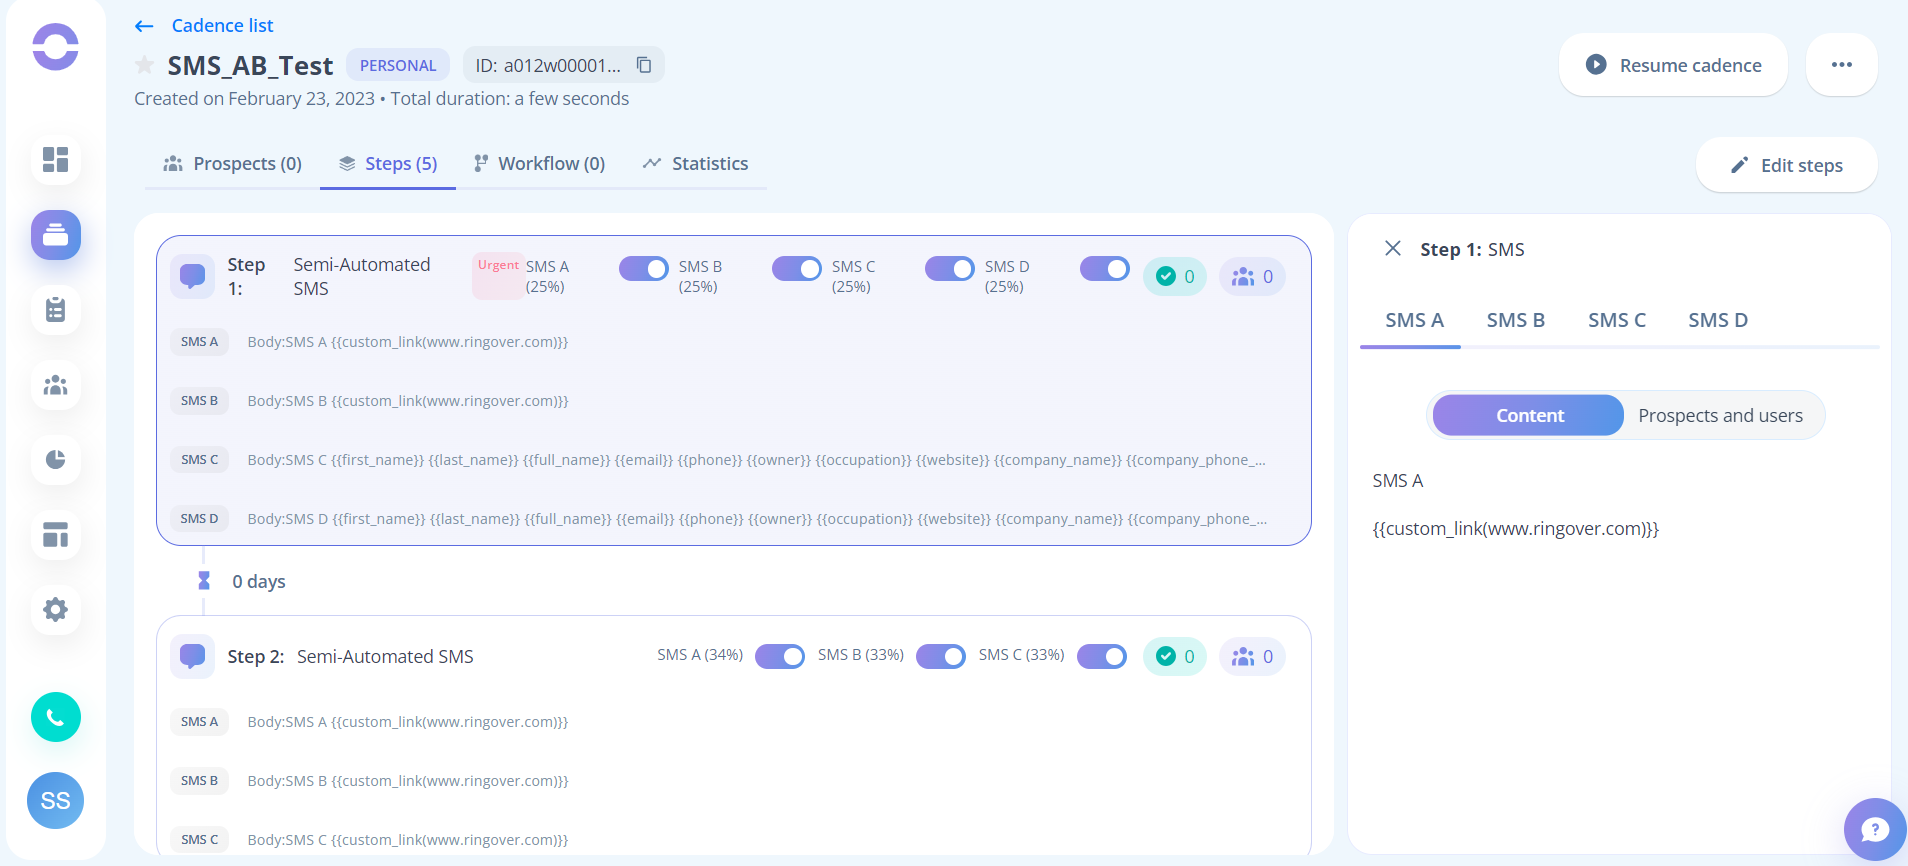Open the settings gear icon in sidebar
The height and width of the screenshot is (866, 1908).
56,609
